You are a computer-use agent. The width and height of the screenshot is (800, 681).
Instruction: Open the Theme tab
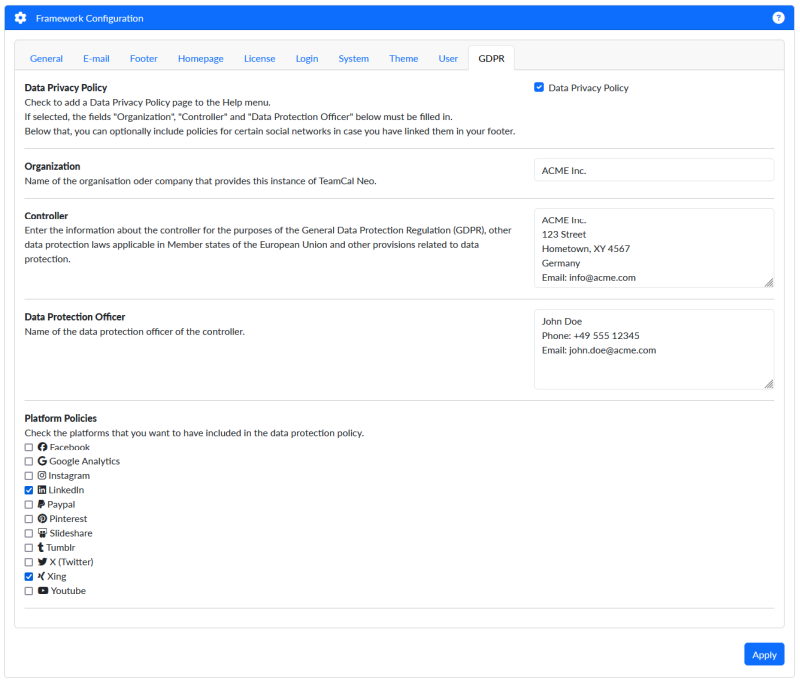click(403, 59)
